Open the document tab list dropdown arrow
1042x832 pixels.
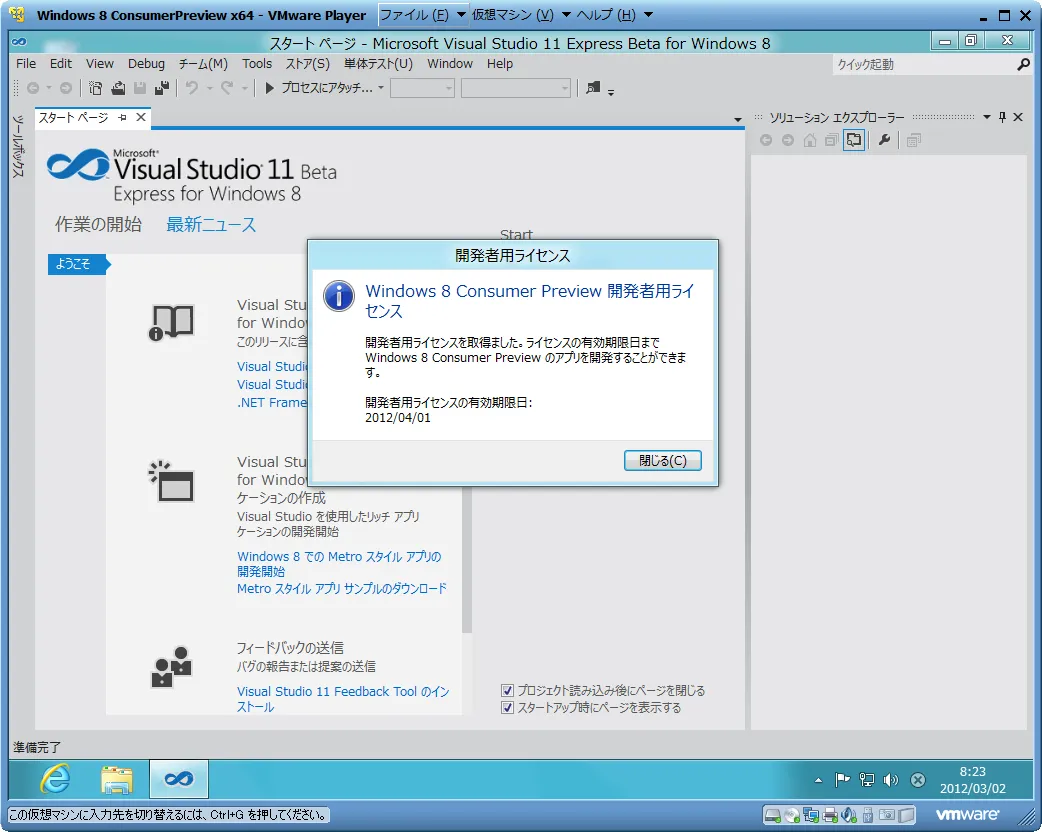click(x=738, y=119)
